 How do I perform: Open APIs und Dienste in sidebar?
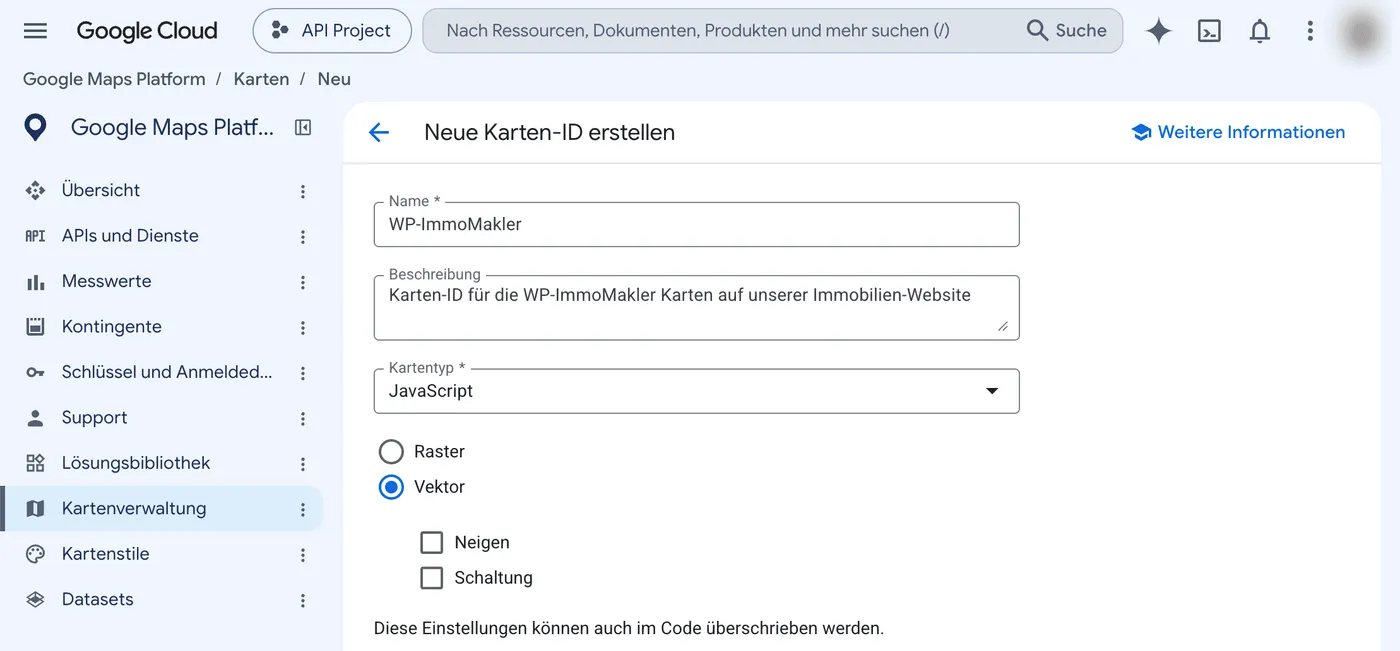click(x=130, y=236)
